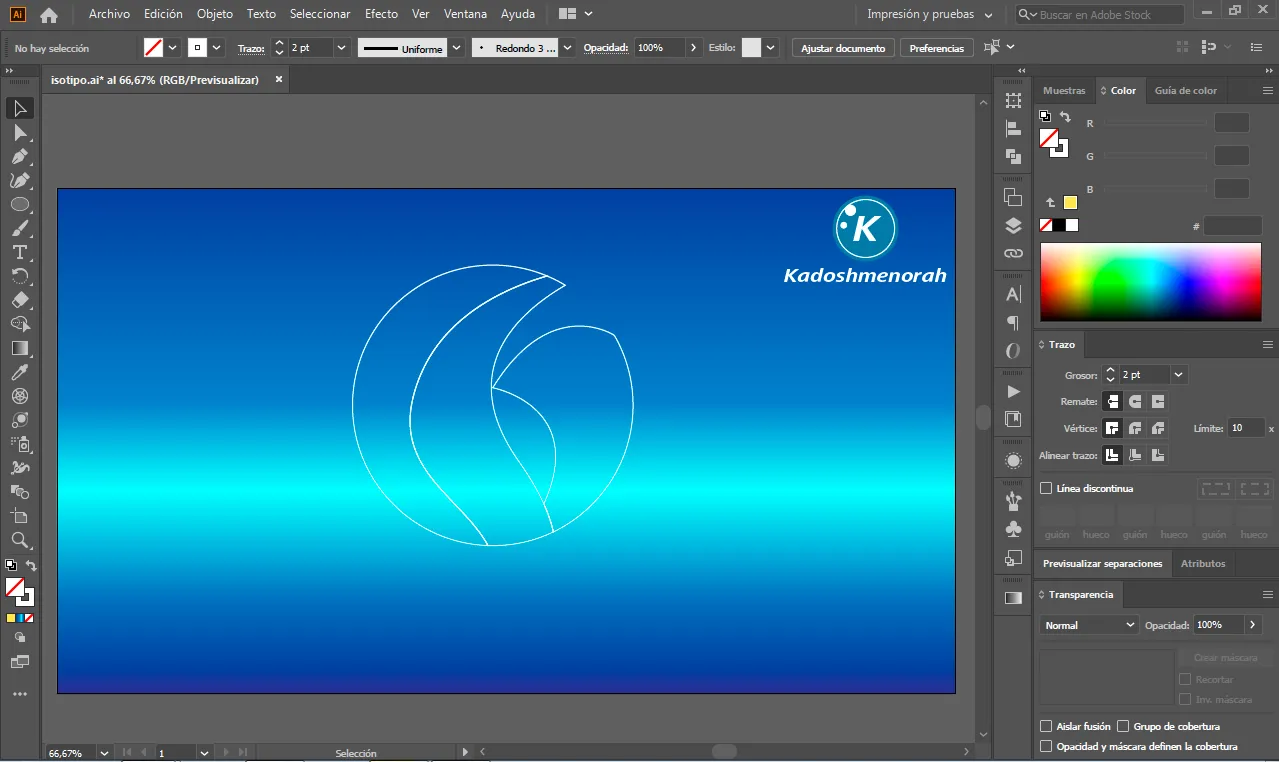The width and height of the screenshot is (1279, 762).
Task: Choose the round join Vértice option
Action: tap(1135, 428)
